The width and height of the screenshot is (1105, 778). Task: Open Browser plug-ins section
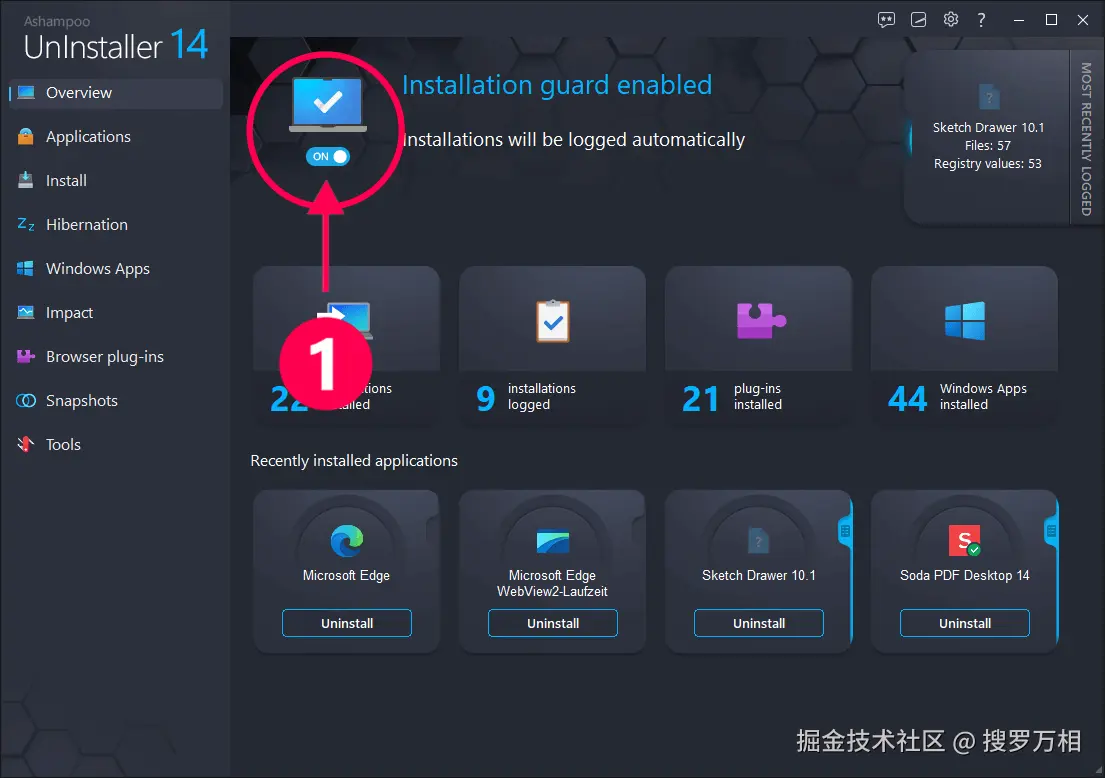pos(116,357)
